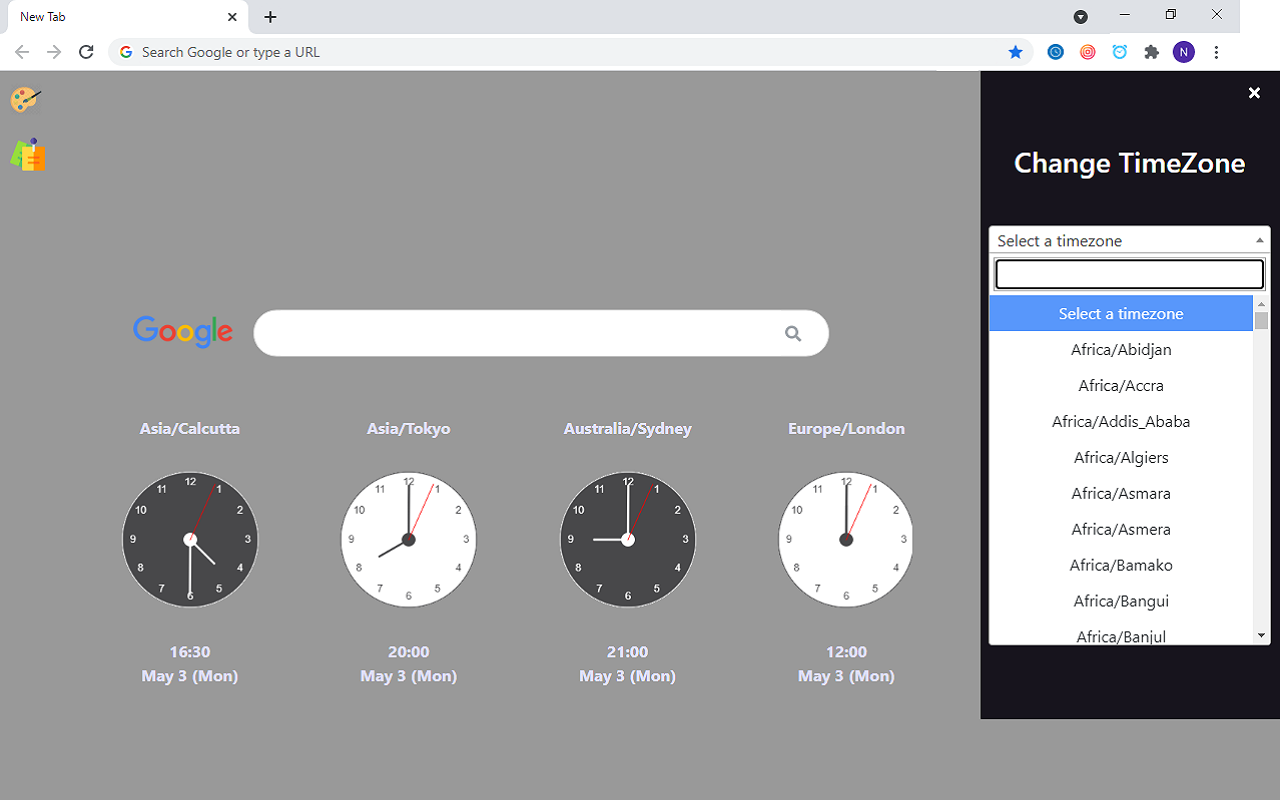Open the sticky notes icon
This screenshot has height=800, width=1280.
[28, 154]
